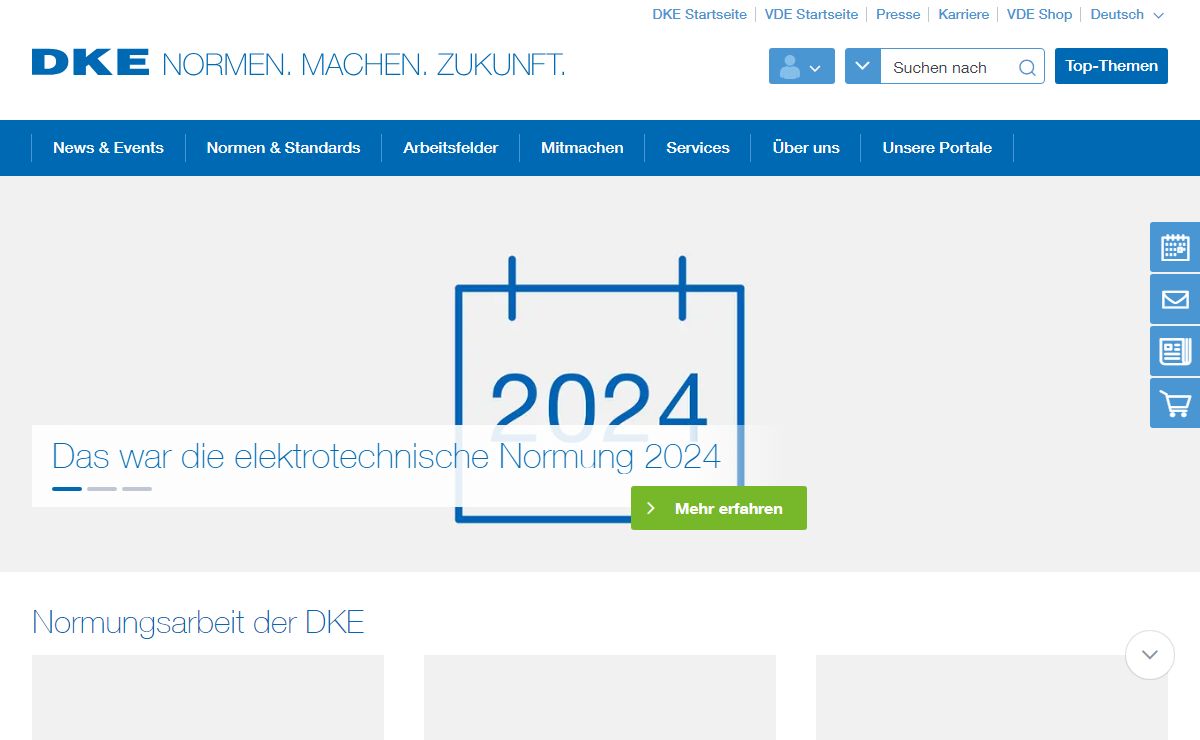The height and width of the screenshot is (740, 1200).
Task: Open the Normen & Standards menu
Action: (x=283, y=148)
